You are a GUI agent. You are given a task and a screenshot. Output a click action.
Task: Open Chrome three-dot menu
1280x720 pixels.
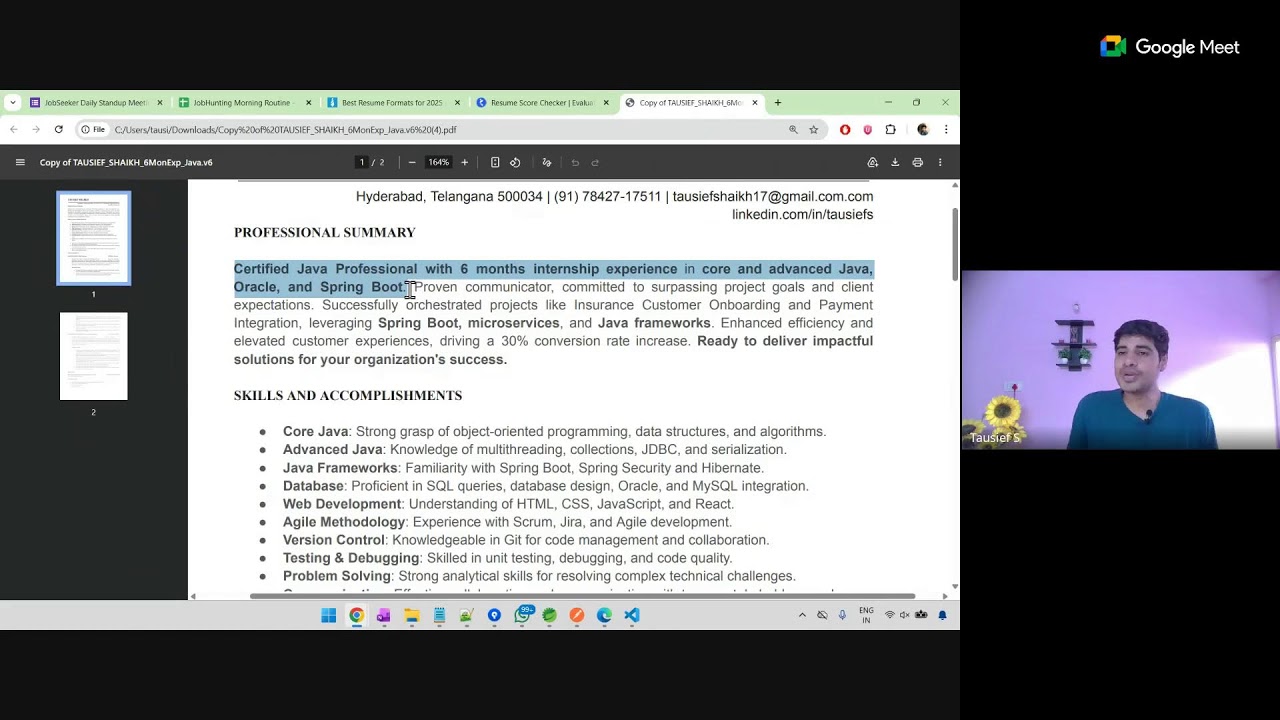pyautogui.click(x=946, y=129)
